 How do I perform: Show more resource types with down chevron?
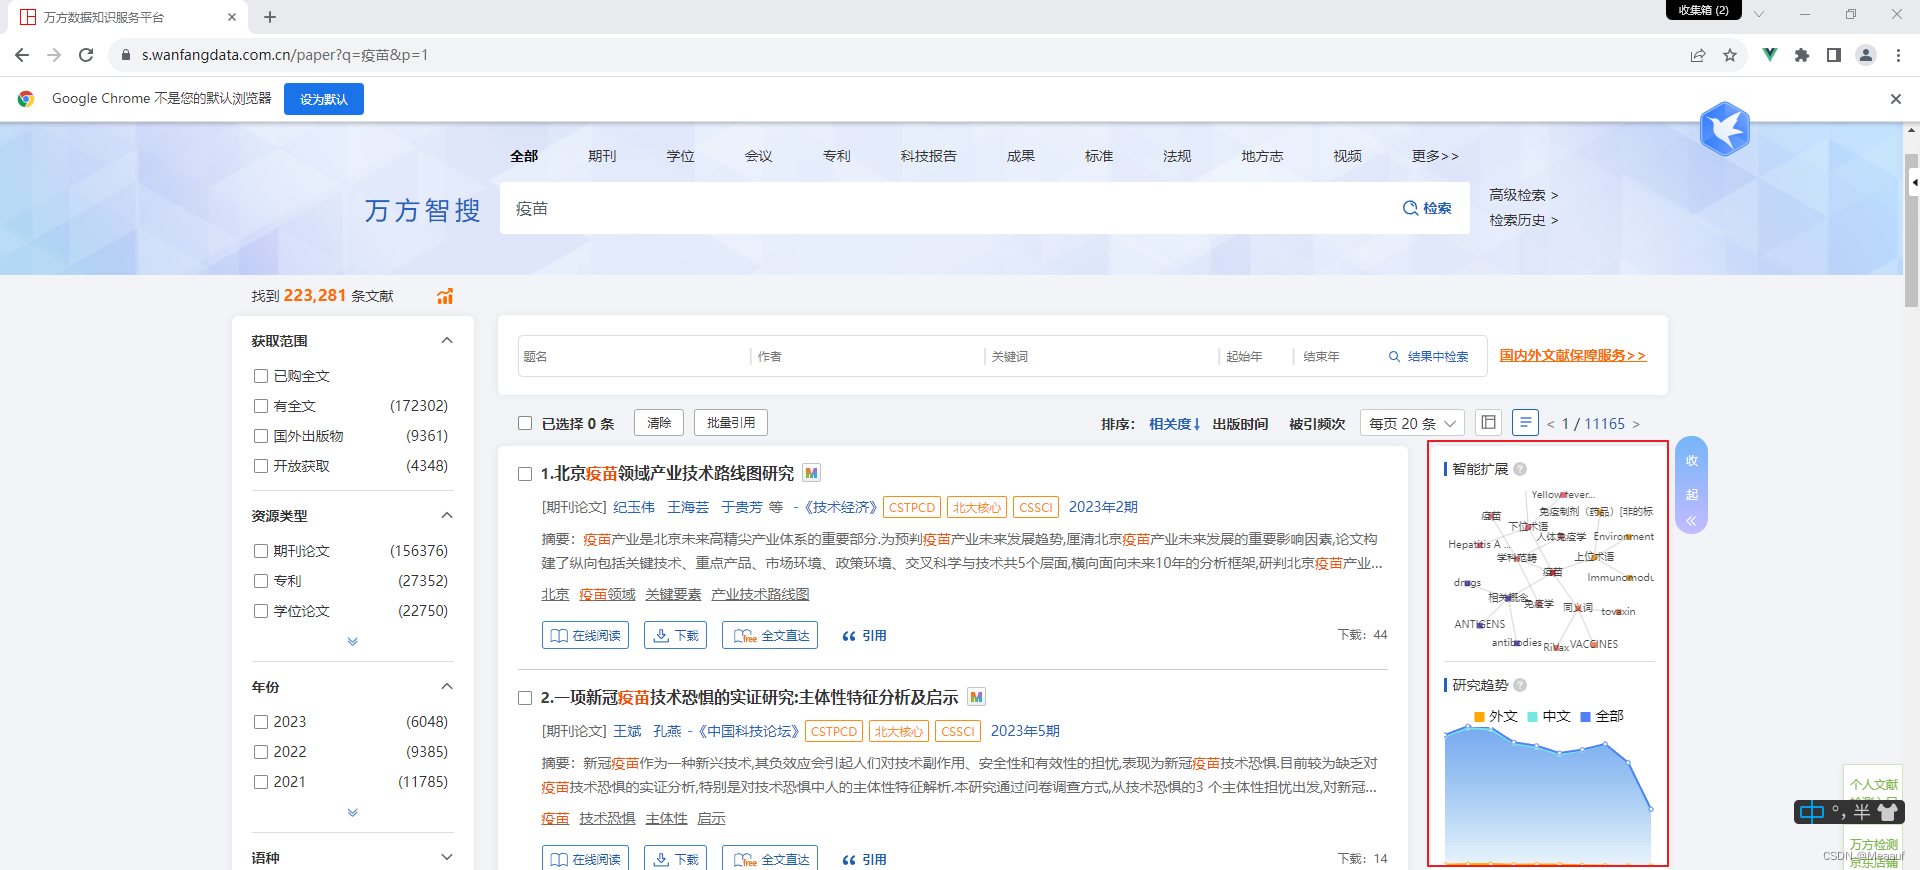pyautogui.click(x=352, y=641)
